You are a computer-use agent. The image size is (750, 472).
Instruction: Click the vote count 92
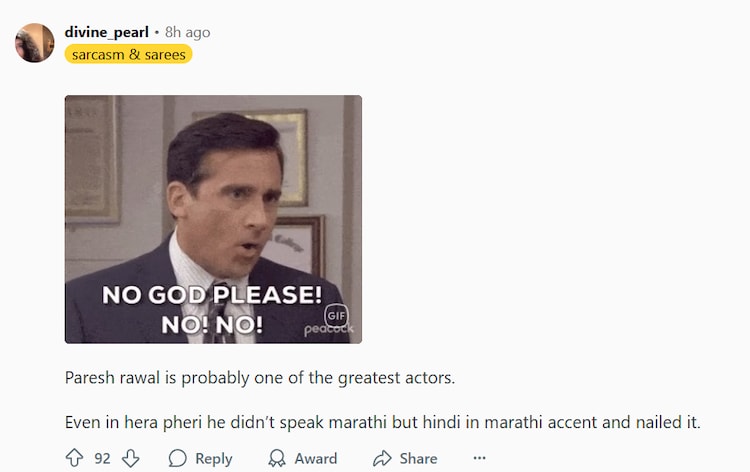[102, 458]
